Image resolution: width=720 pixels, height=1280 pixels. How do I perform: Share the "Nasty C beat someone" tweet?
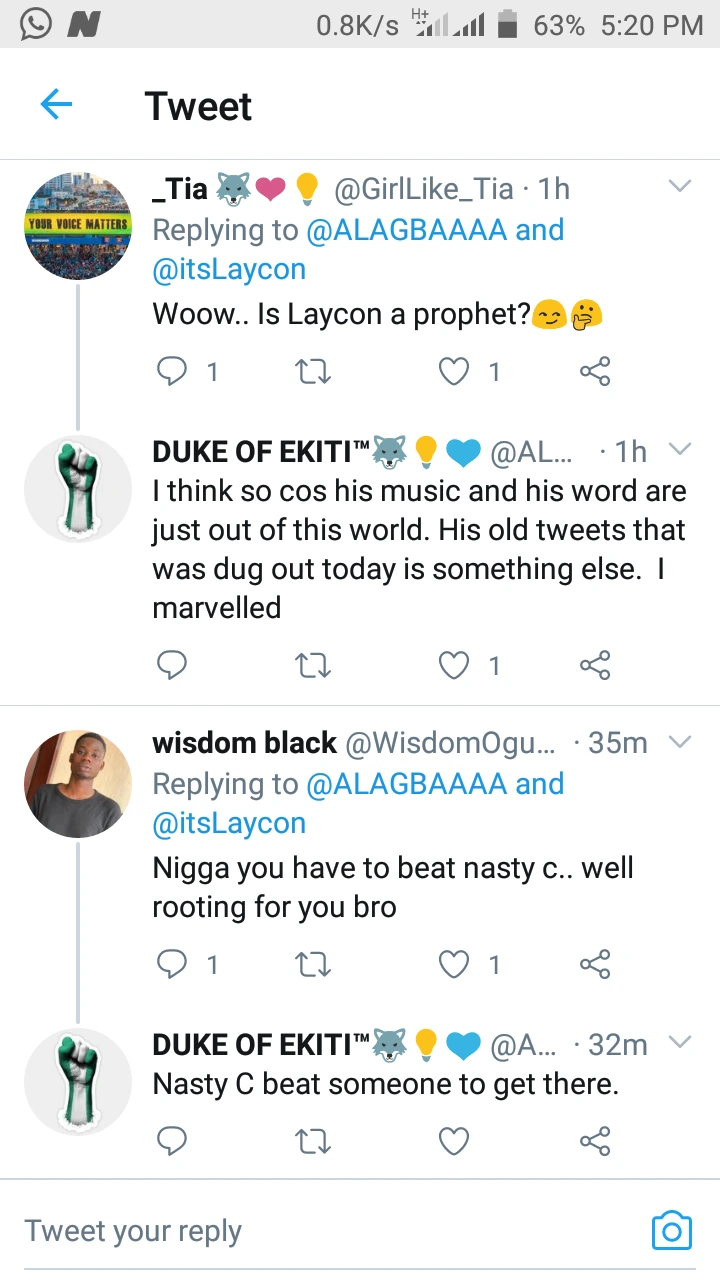click(x=595, y=1140)
